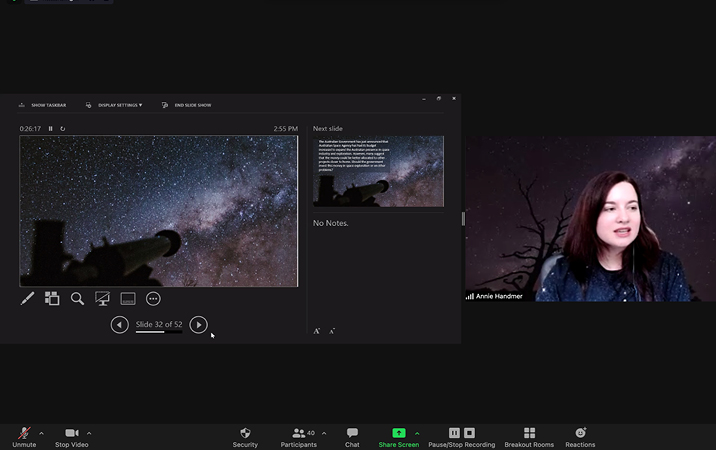The width and height of the screenshot is (716, 450).
Task: Click the current slide preview image
Action: [158, 211]
